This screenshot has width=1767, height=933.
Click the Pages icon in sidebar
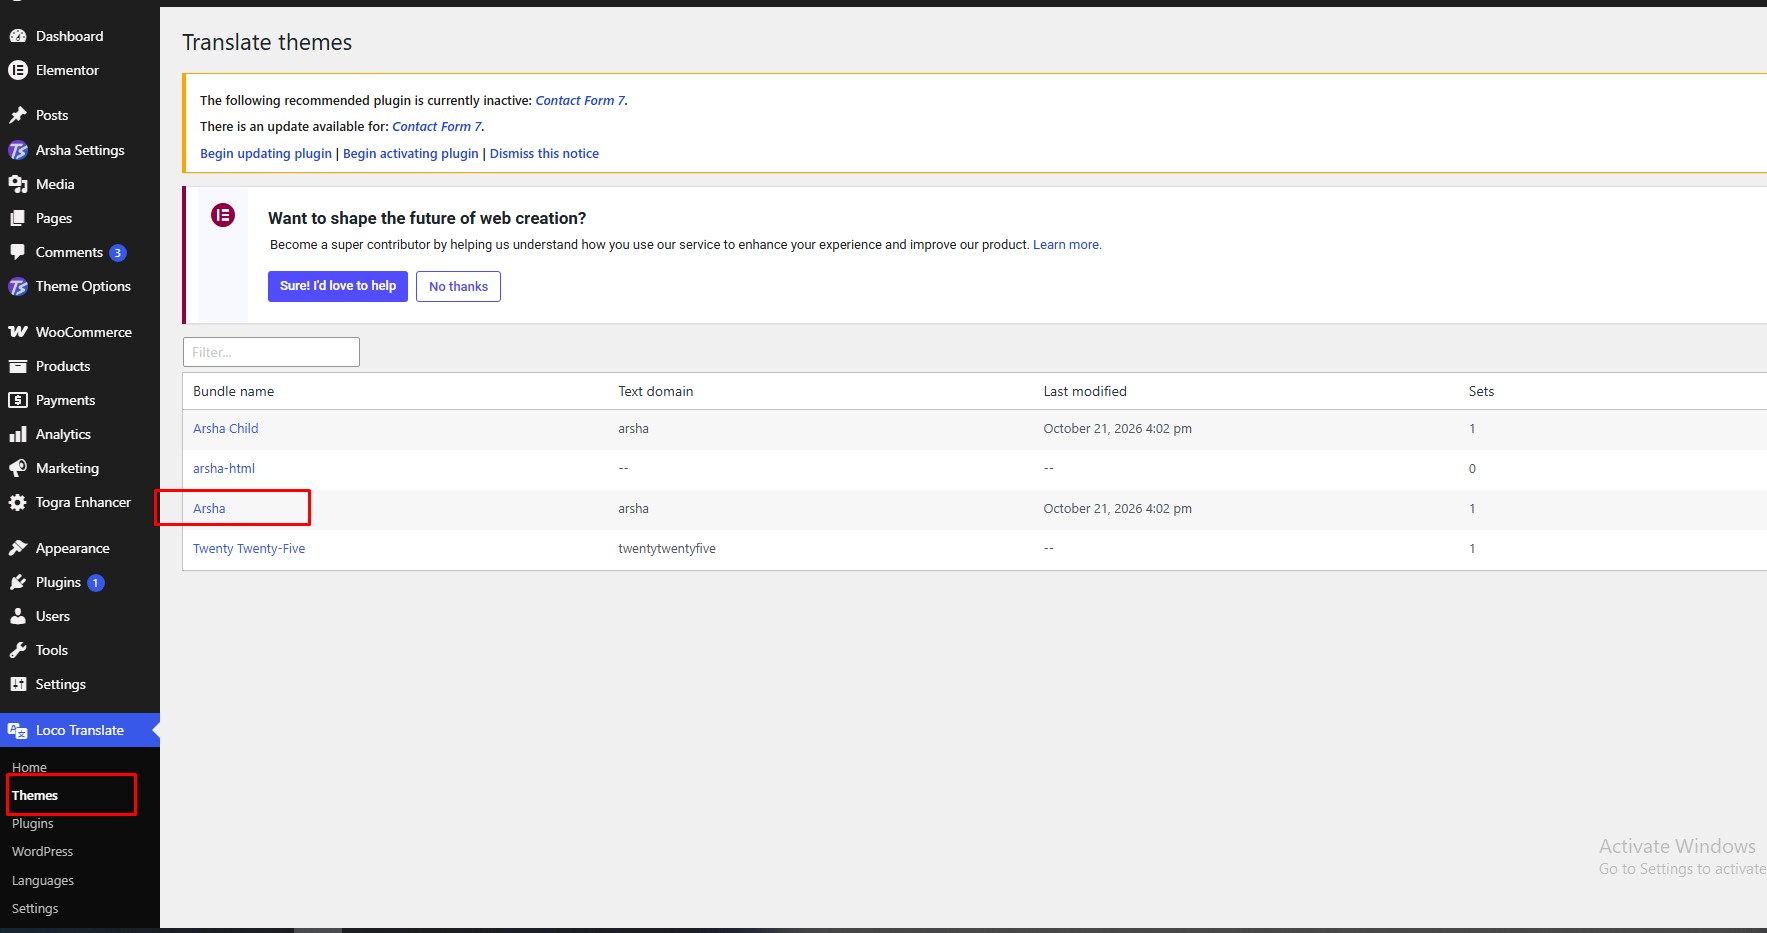[x=17, y=218]
